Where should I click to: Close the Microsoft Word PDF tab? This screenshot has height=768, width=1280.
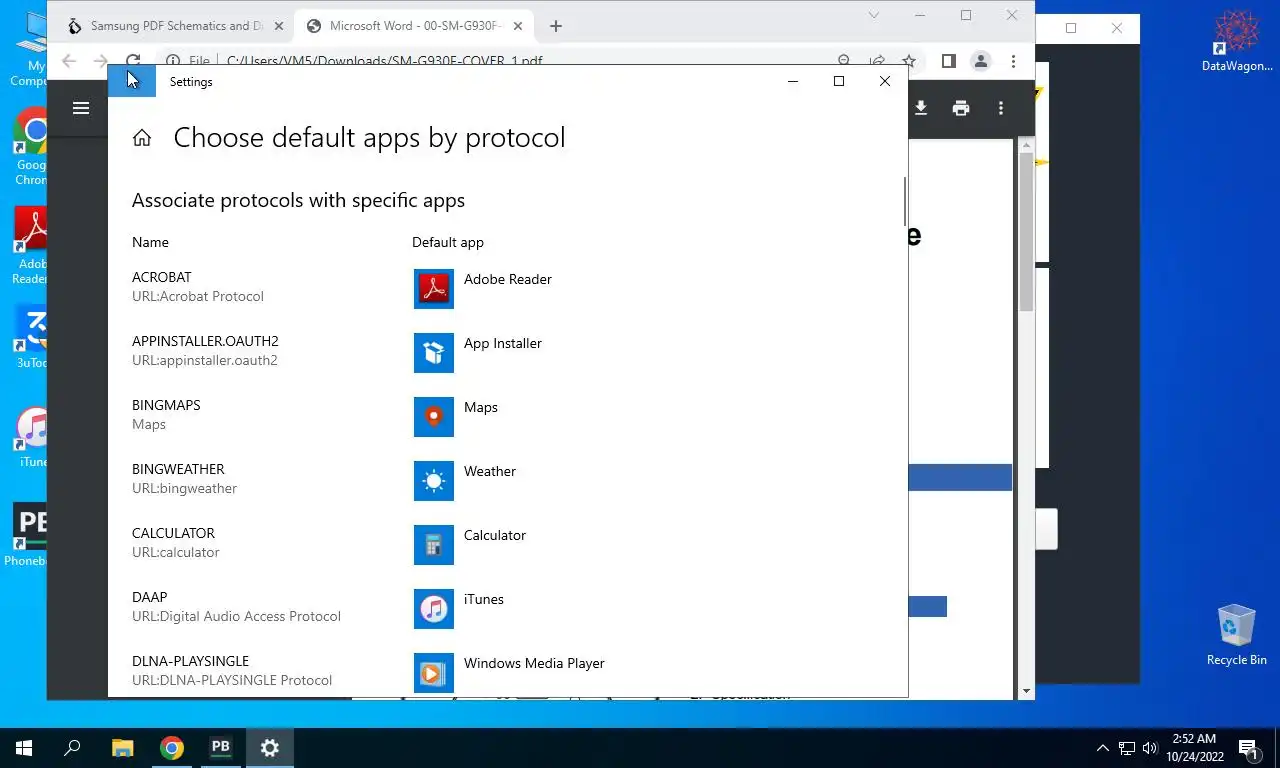tap(519, 26)
